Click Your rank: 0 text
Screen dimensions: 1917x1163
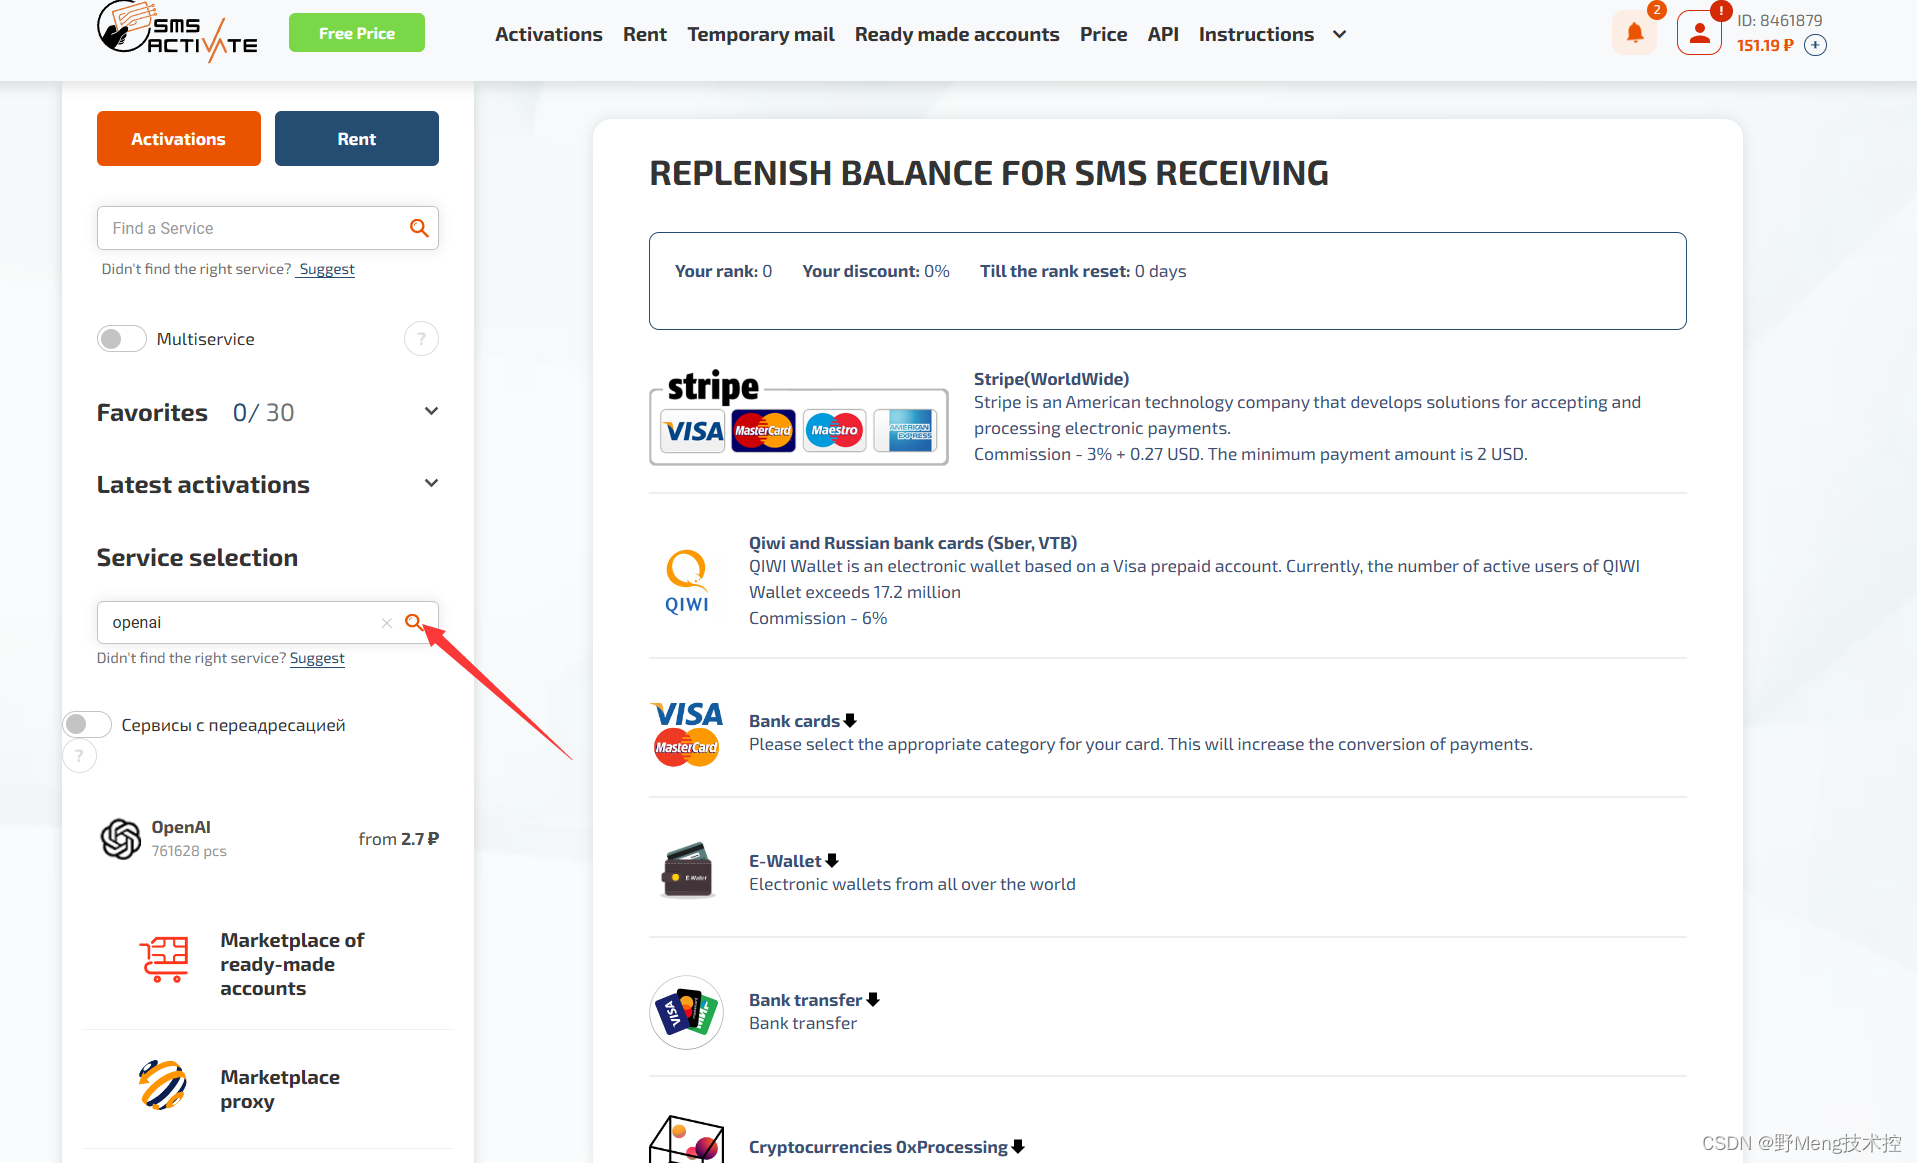pyautogui.click(x=723, y=271)
